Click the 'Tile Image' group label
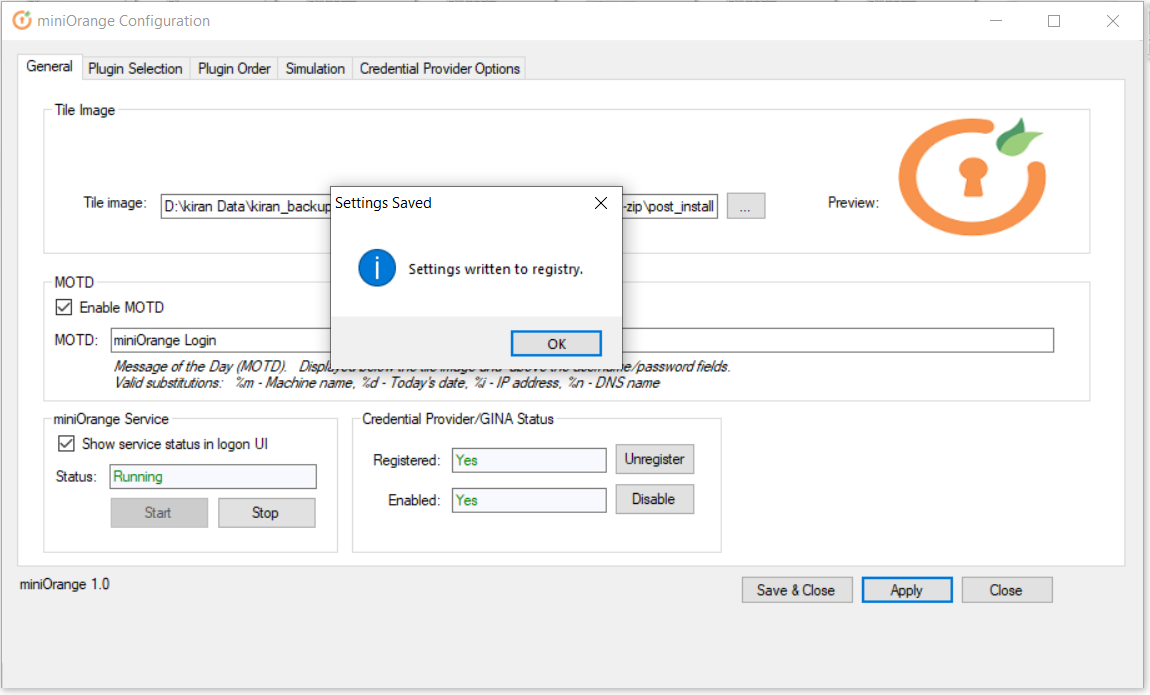Viewport: 1150px width, 695px height. click(84, 110)
